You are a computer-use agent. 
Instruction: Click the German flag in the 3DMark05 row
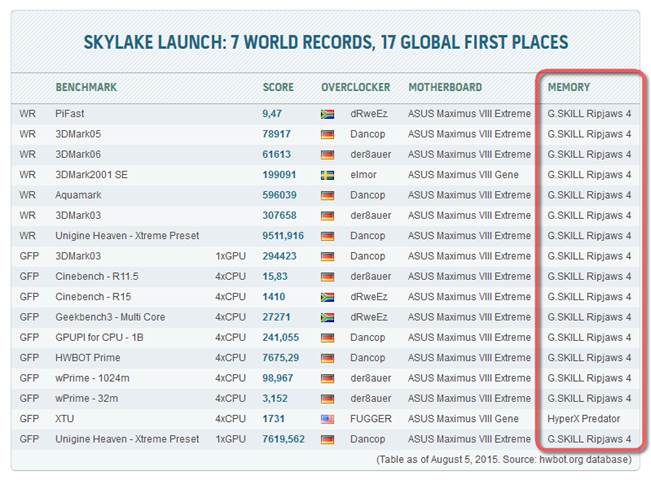(x=327, y=134)
